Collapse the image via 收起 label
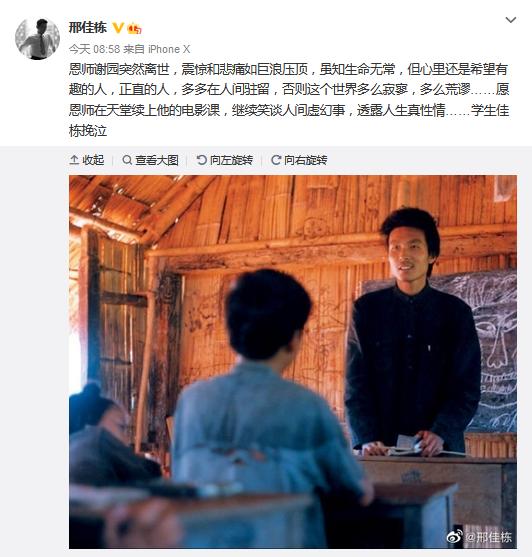Screen dimensions: 532x557 pos(93,160)
